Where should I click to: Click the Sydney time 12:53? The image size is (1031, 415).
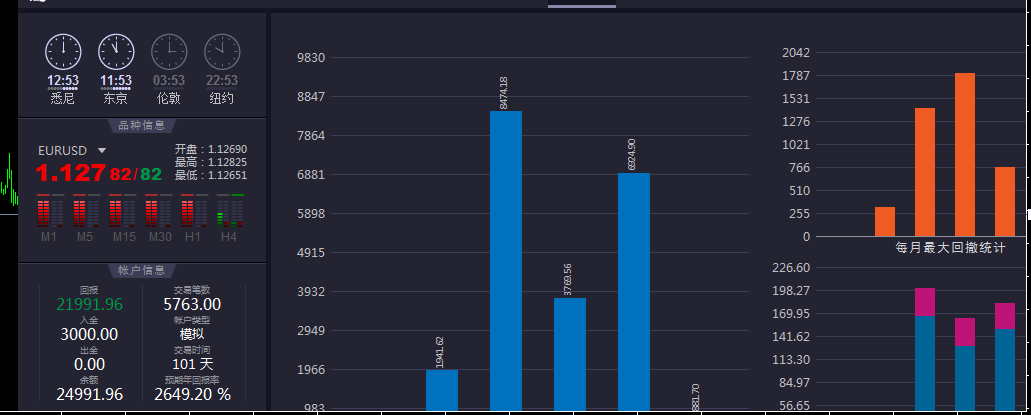(x=62, y=81)
